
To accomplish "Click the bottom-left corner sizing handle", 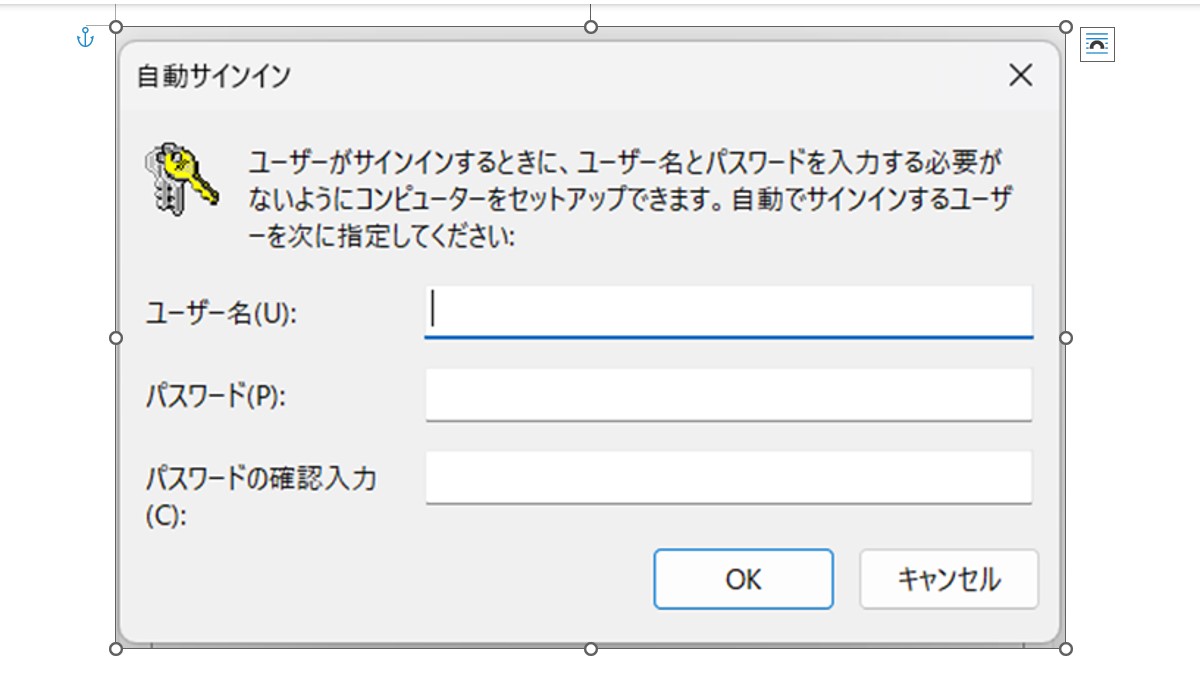I will [116, 649].
